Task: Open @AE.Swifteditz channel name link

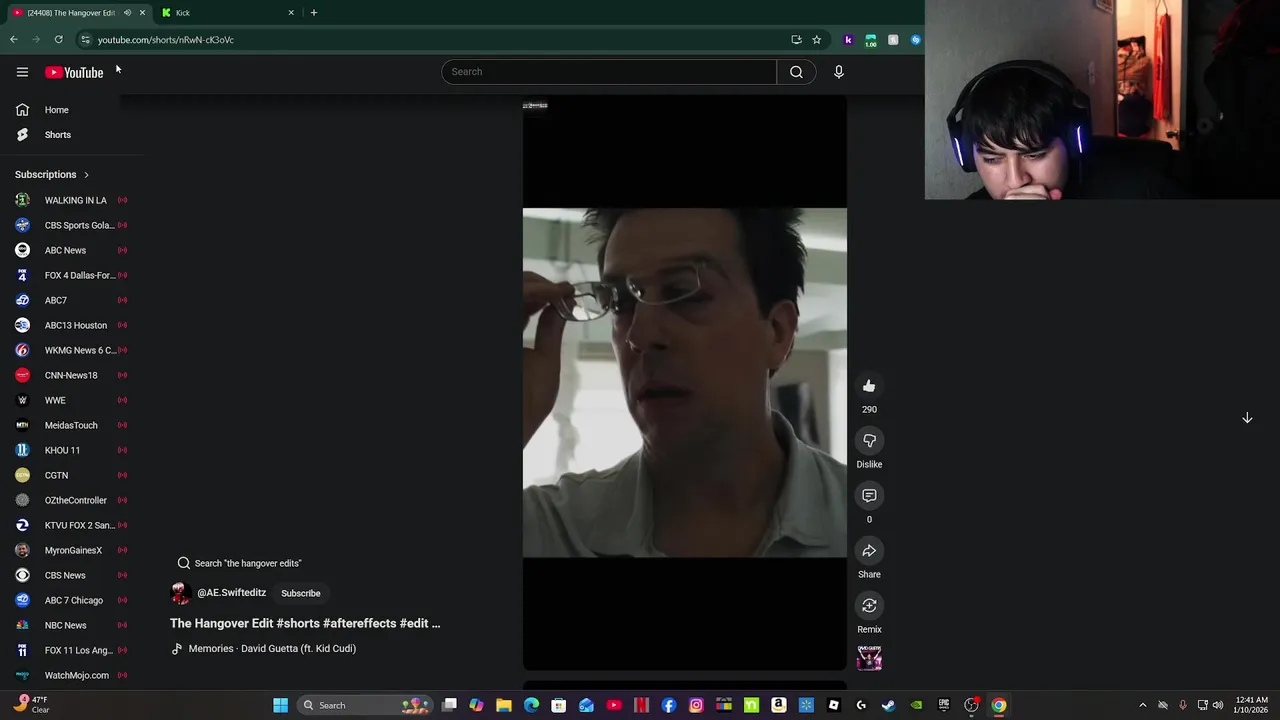Action: [x=231, y=593]
